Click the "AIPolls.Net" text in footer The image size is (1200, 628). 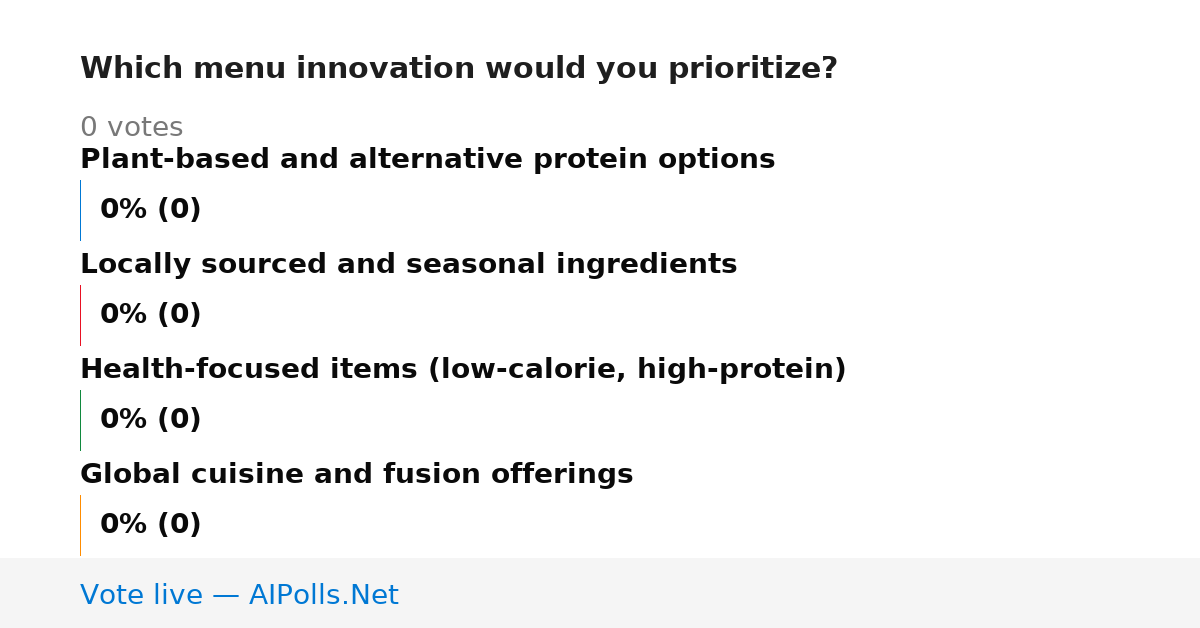[324, 596]
